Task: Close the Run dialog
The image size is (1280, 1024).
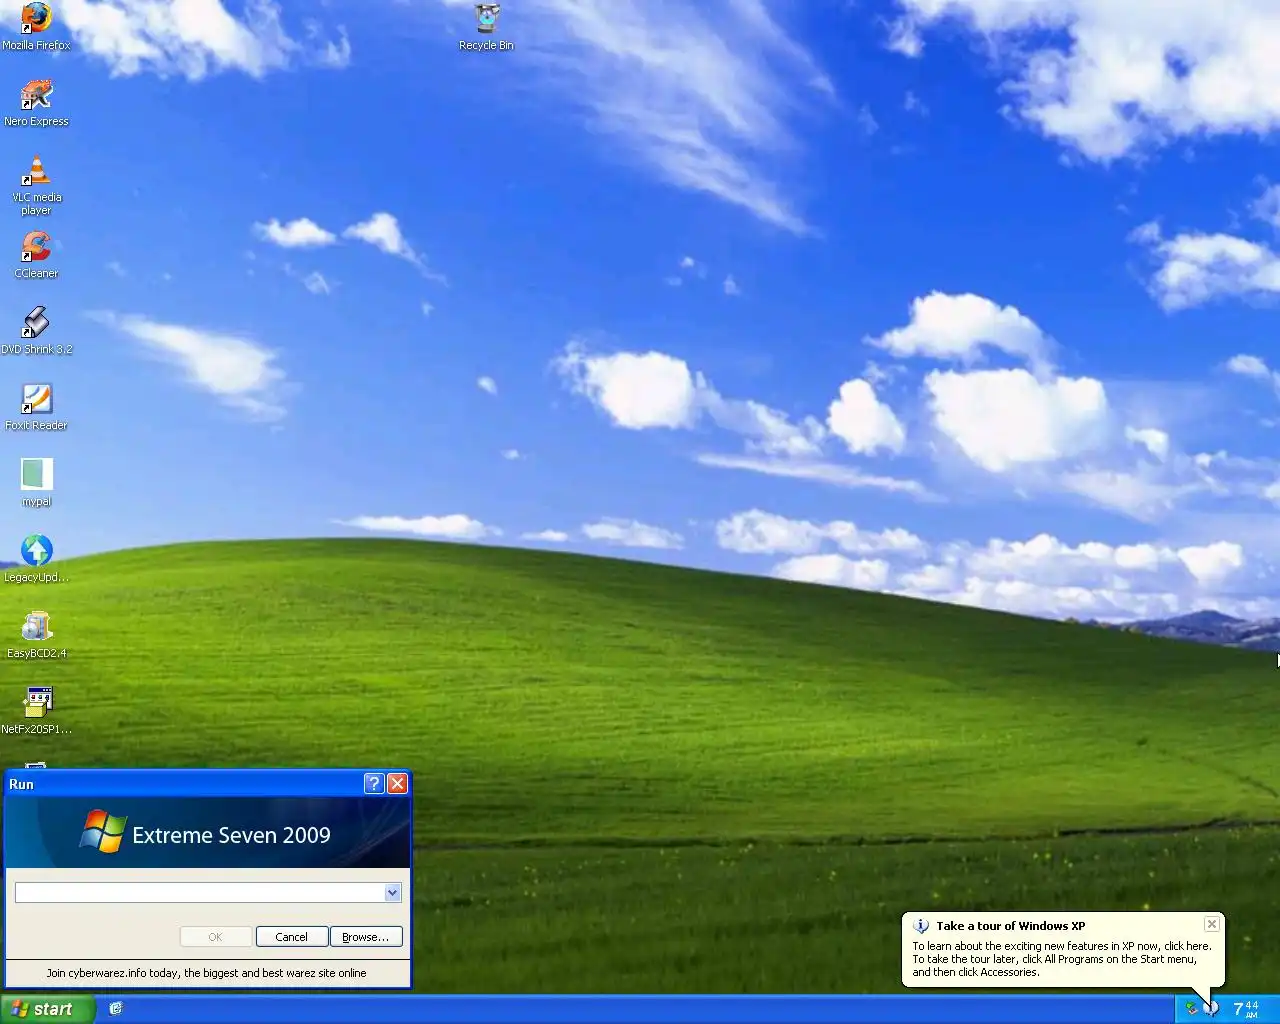Action: 397,783
